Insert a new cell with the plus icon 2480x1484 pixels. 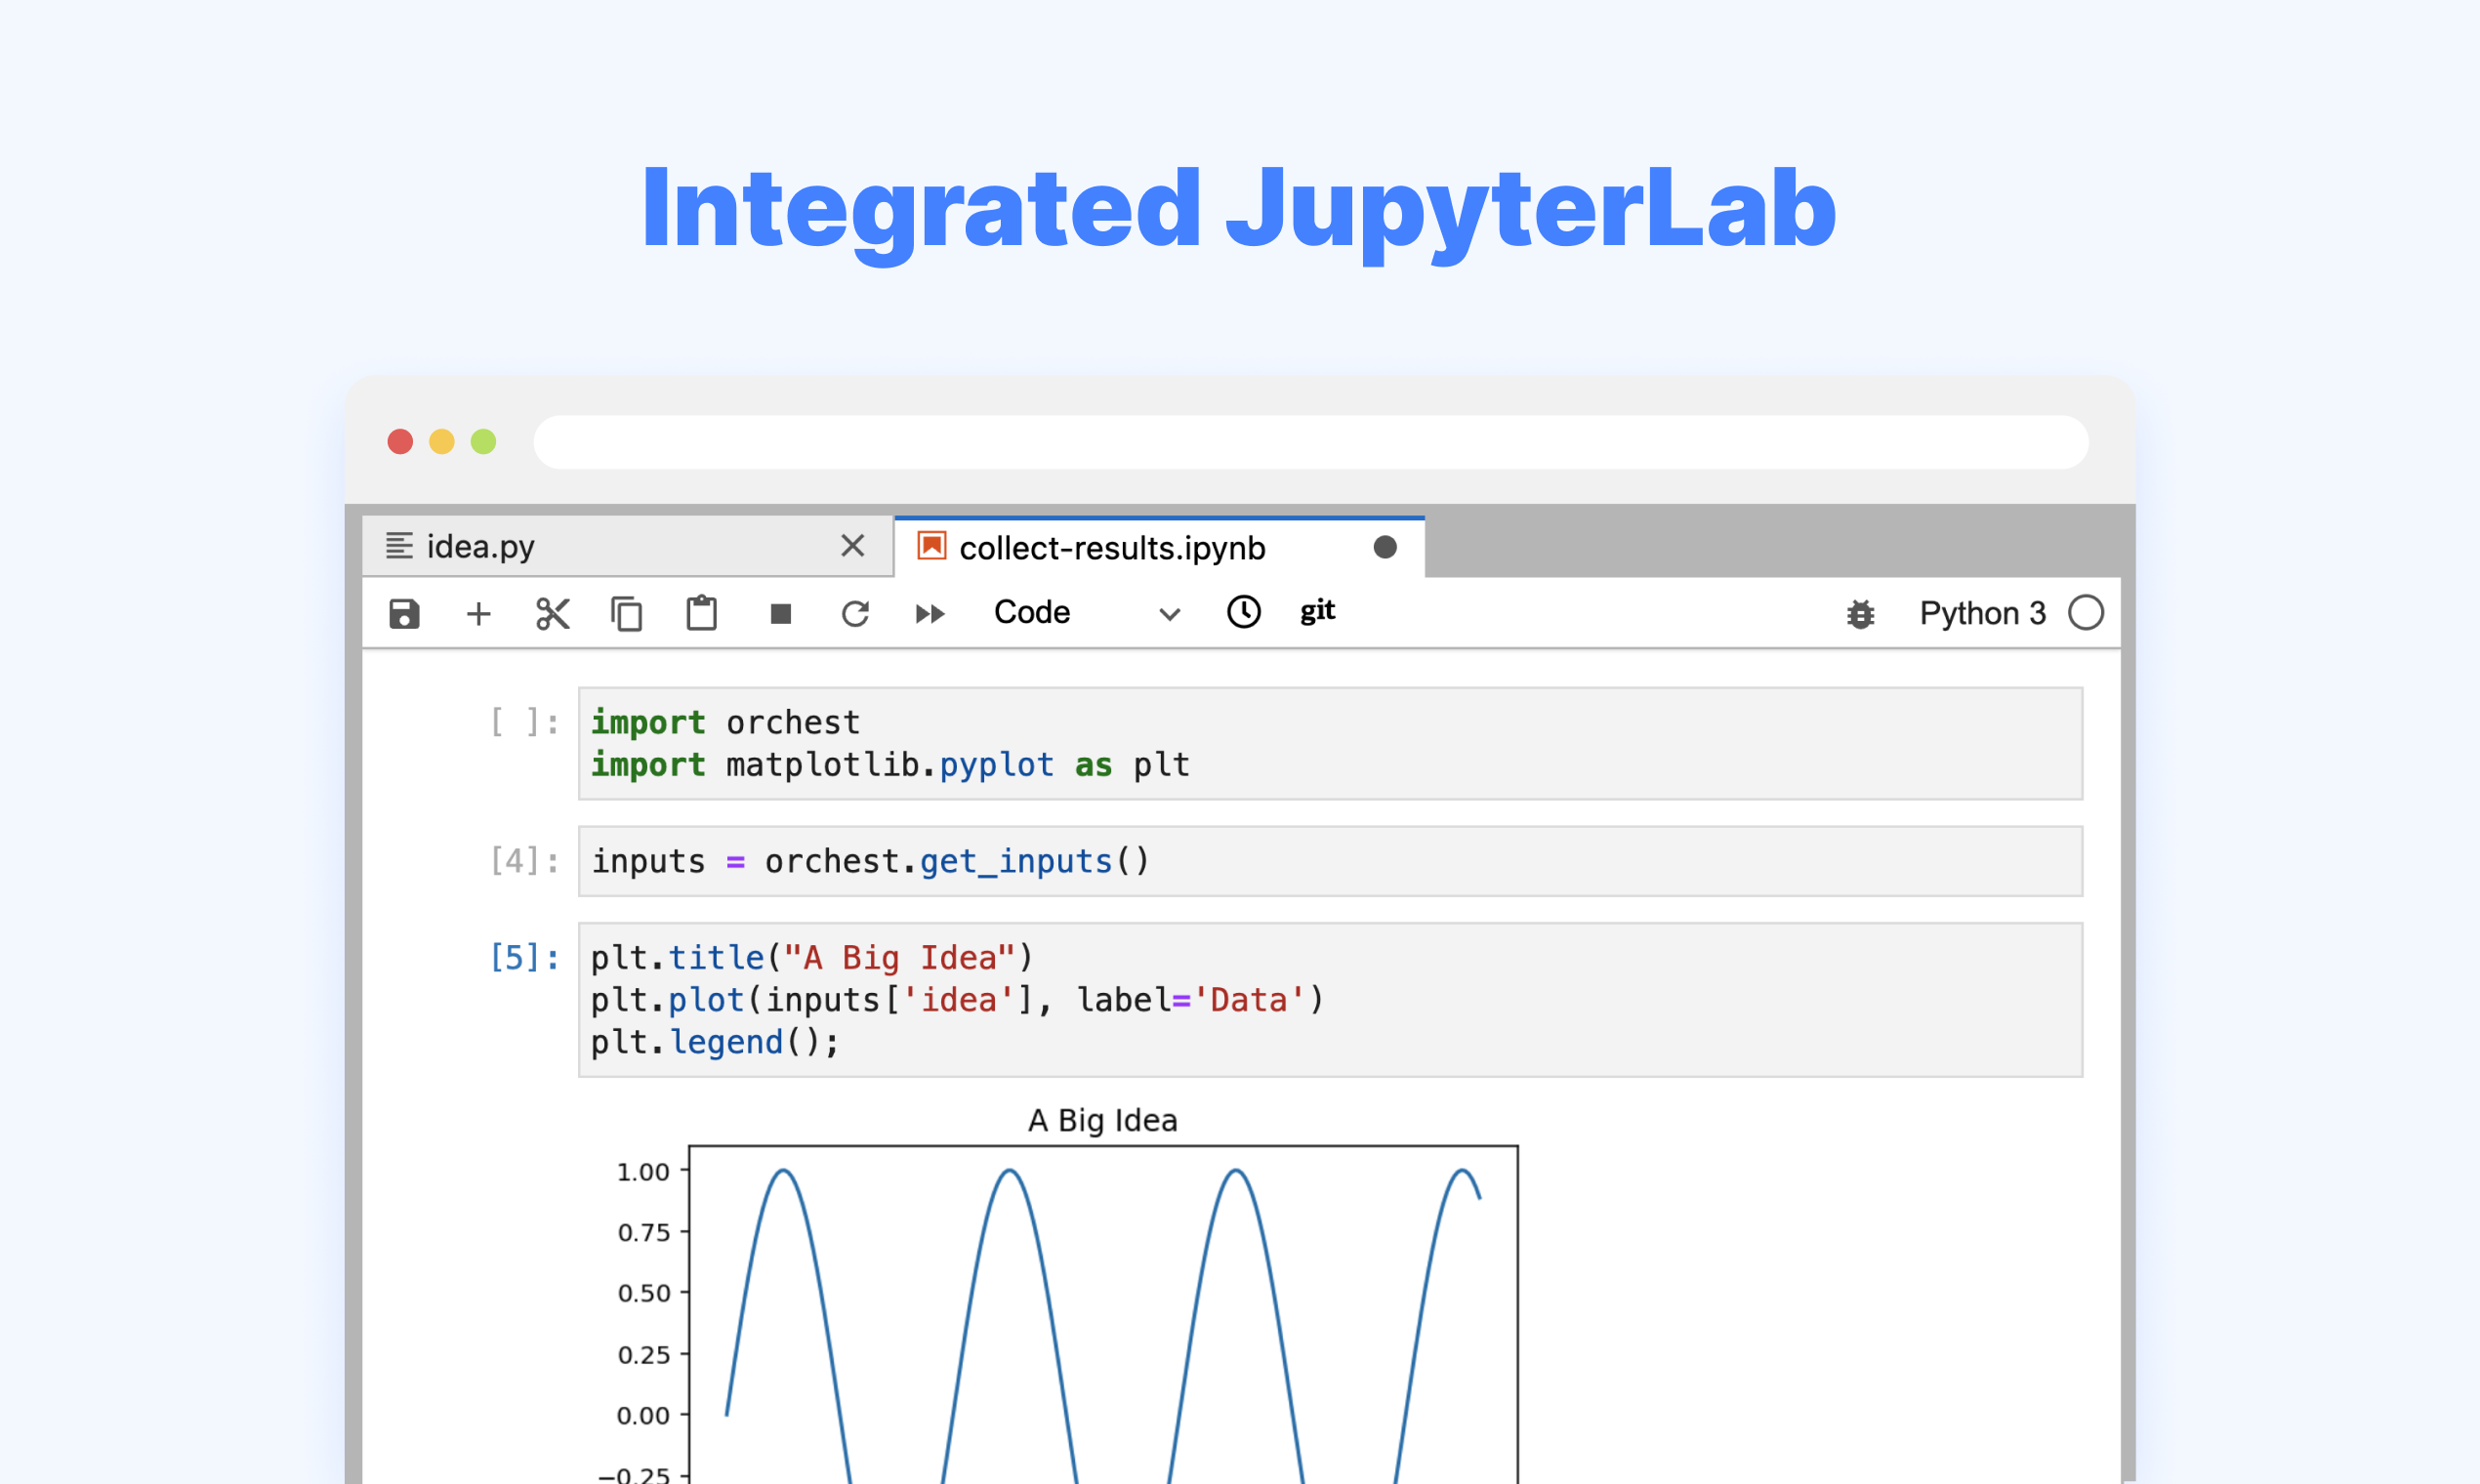pyautogui.click(x=479, y=613)
